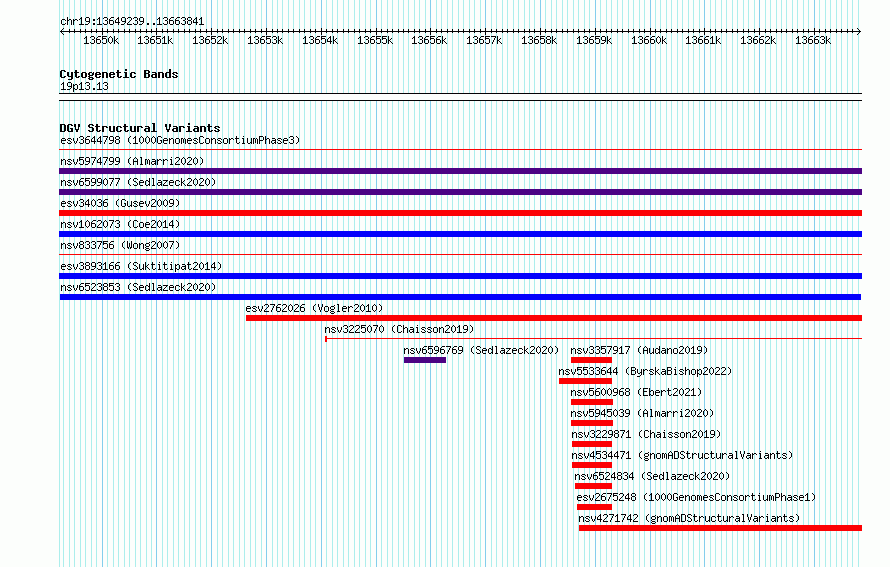Open esv3893166 (Suktitipat2014) variant label
Screen dimensions: 890x567
point(141,266)
